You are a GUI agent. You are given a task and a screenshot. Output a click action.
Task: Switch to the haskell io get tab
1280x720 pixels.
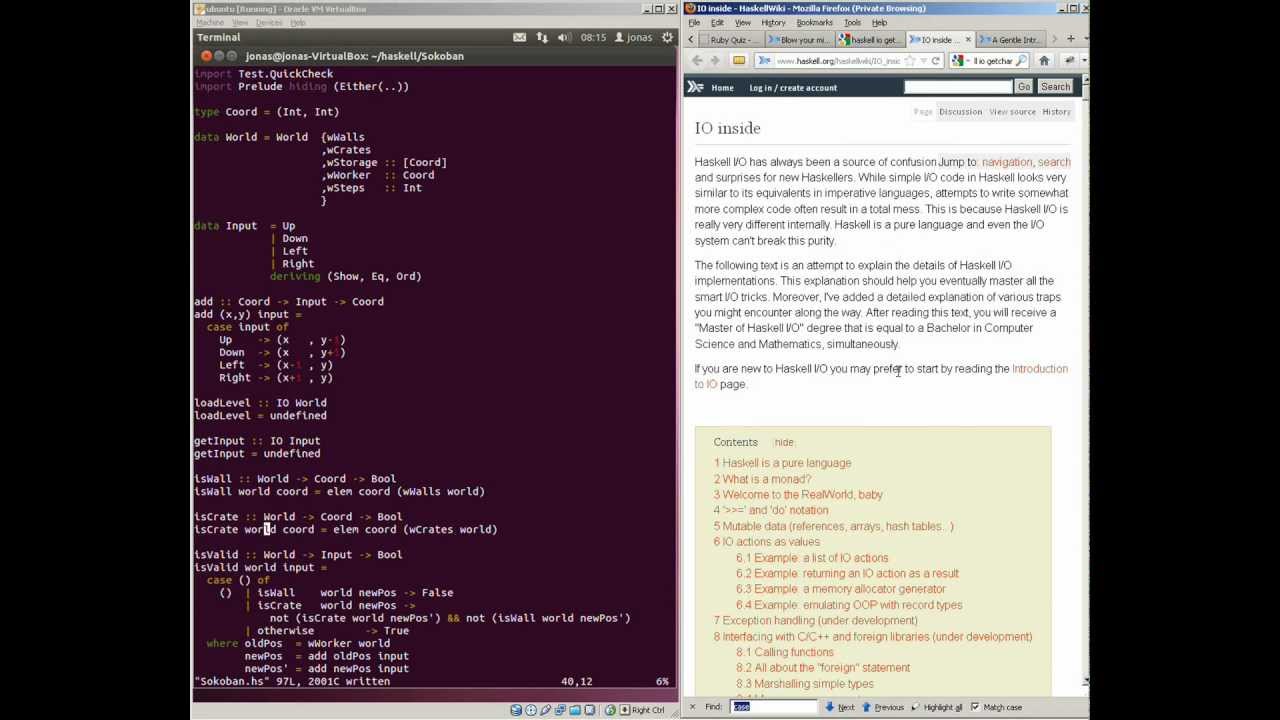(x=870, y=40)
